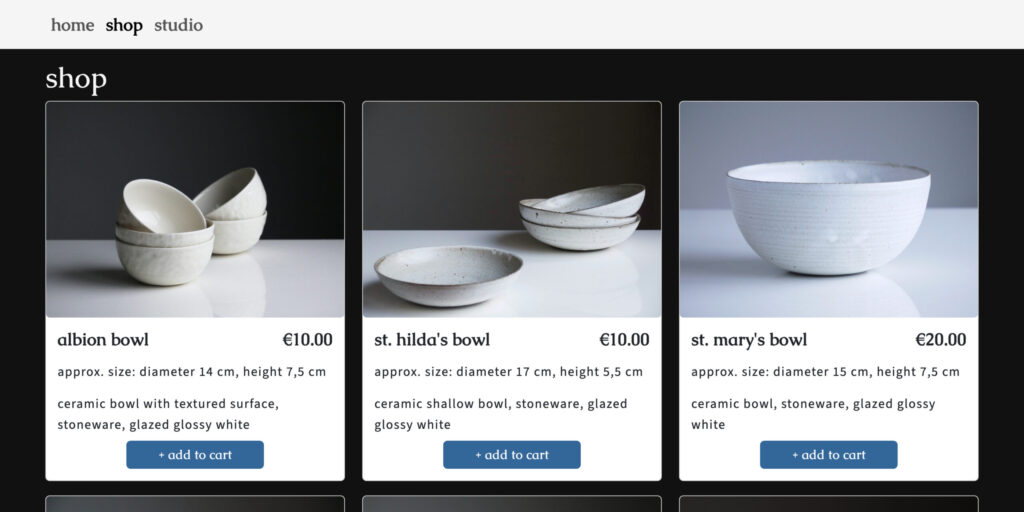Click the albion bowl product photo
The height and width of the screenshot is (512, 1024).
click(195, 209)
